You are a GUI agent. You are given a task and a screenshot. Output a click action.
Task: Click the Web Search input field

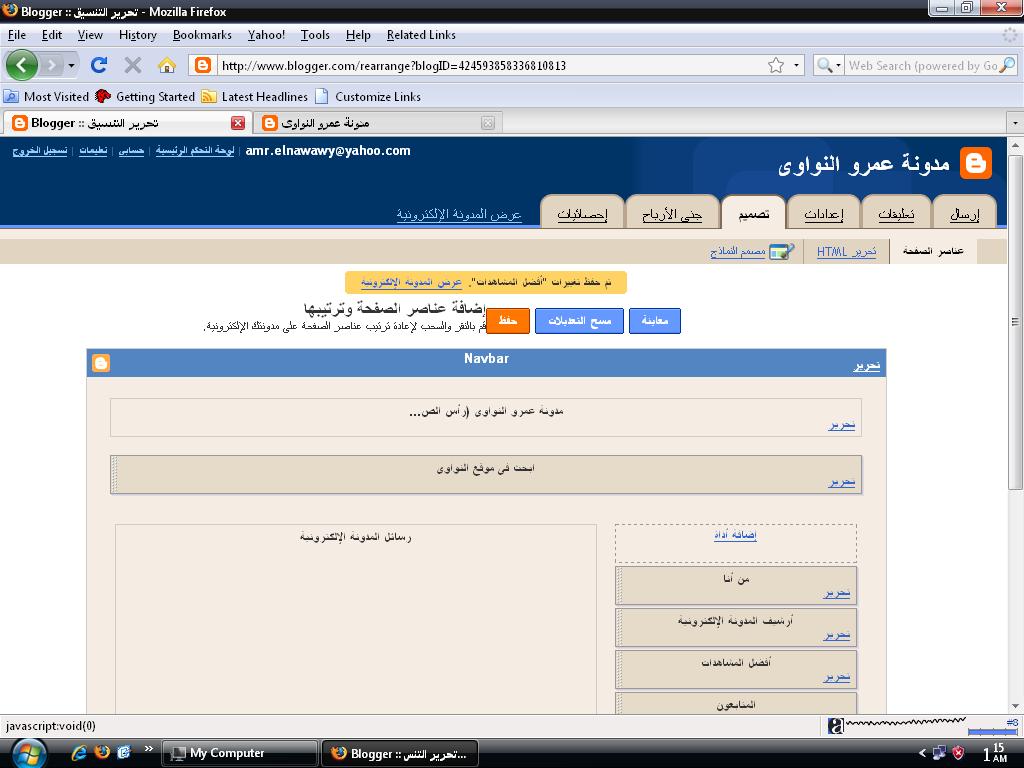click(x=923, y=65)
